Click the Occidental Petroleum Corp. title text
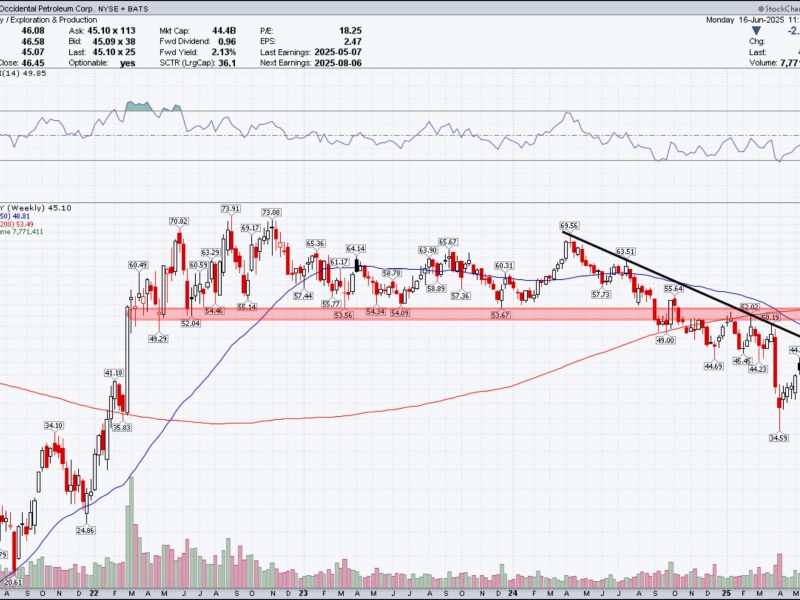Image resolution: width=800 pixels, height=600 pixels. (x=48, y=9)
